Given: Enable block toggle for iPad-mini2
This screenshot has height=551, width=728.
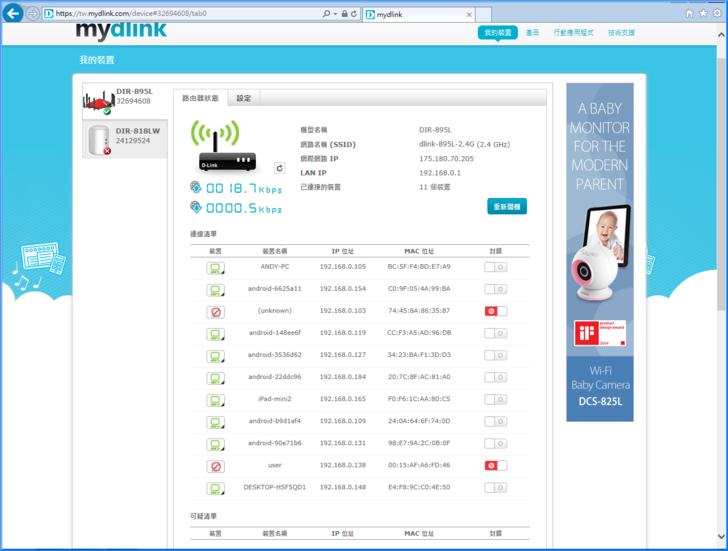Looking at the screenshot, I should pyautogui.click(x=495, y=399).
